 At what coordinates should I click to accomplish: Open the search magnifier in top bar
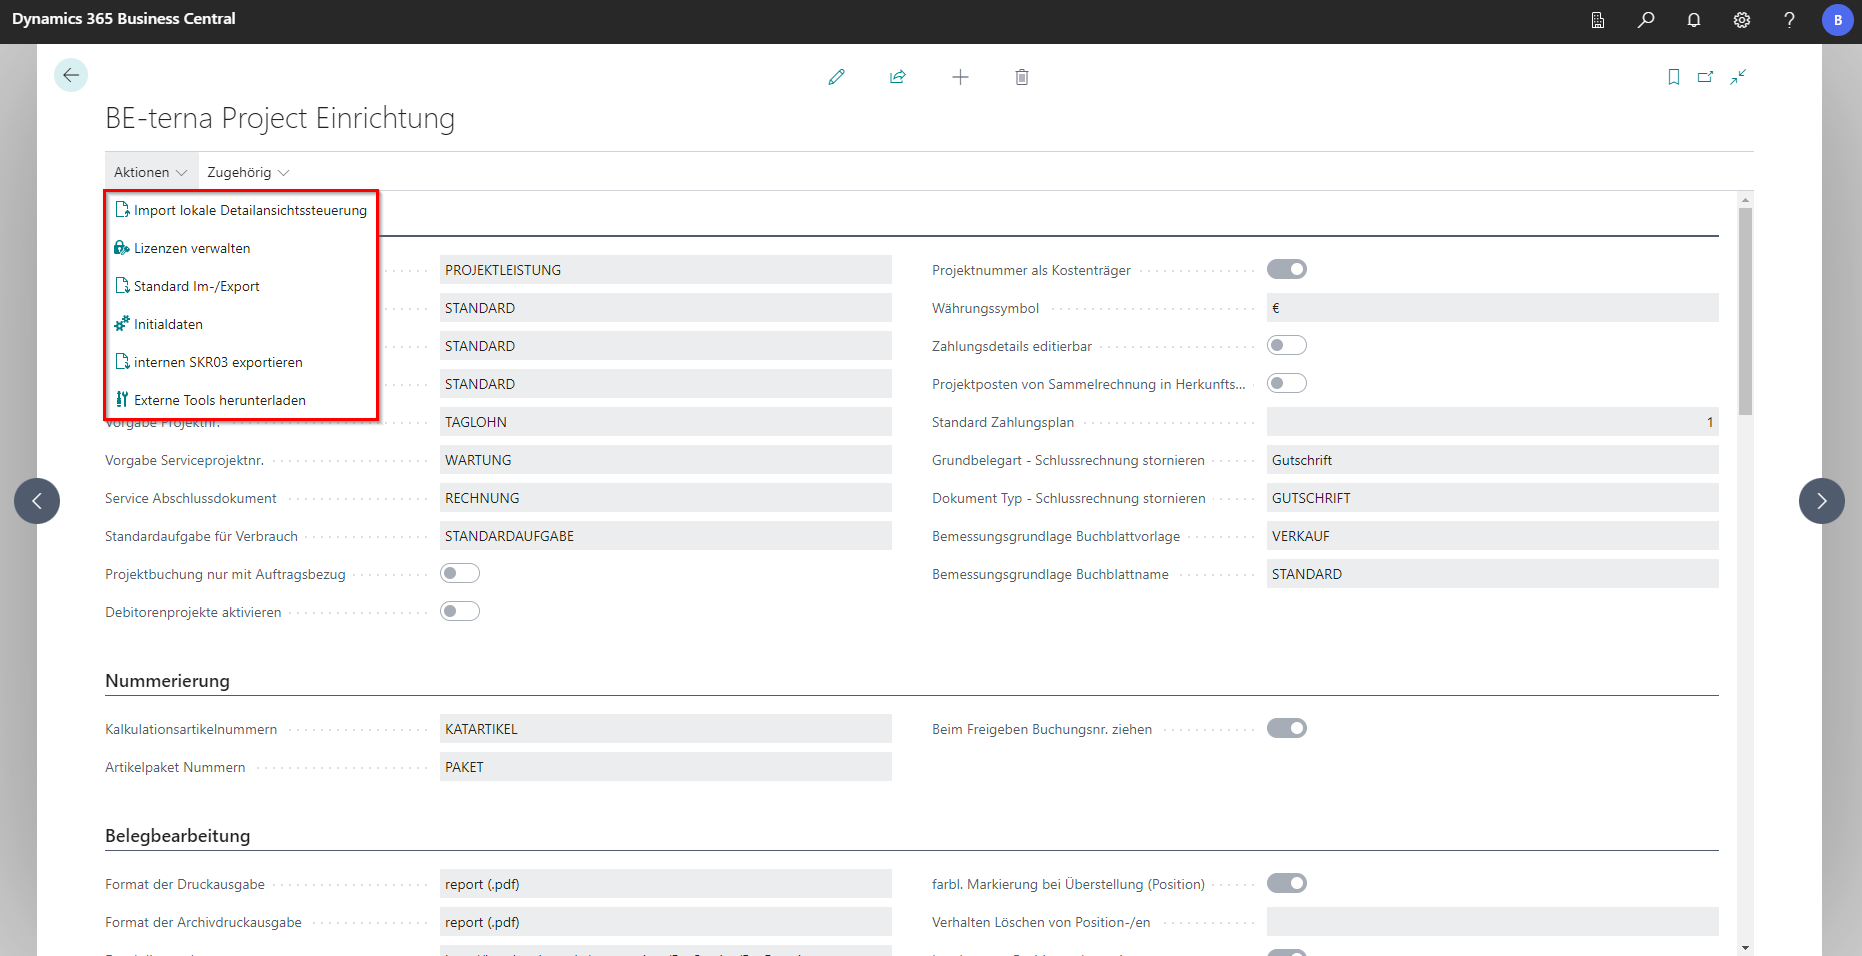point(1645,20)
